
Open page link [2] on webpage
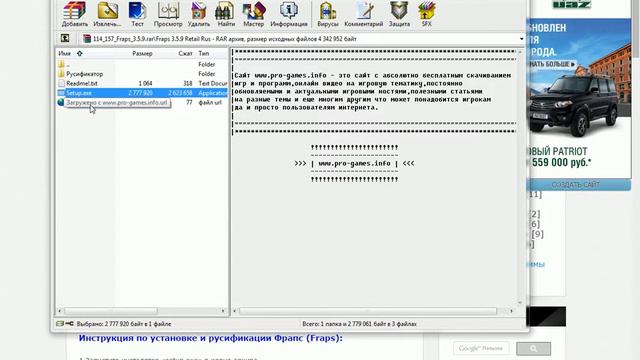535,214
